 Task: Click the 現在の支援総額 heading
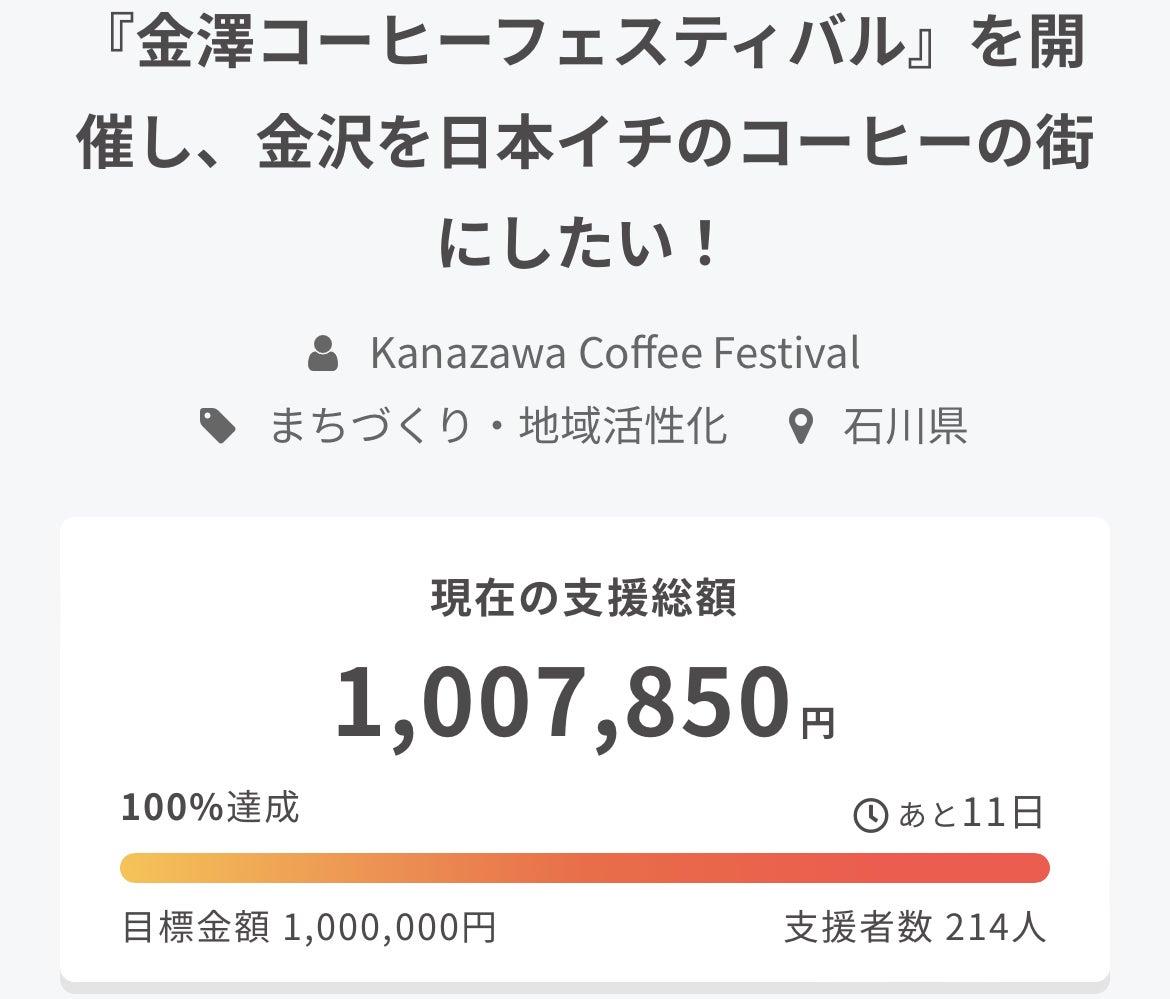(584, 598)
